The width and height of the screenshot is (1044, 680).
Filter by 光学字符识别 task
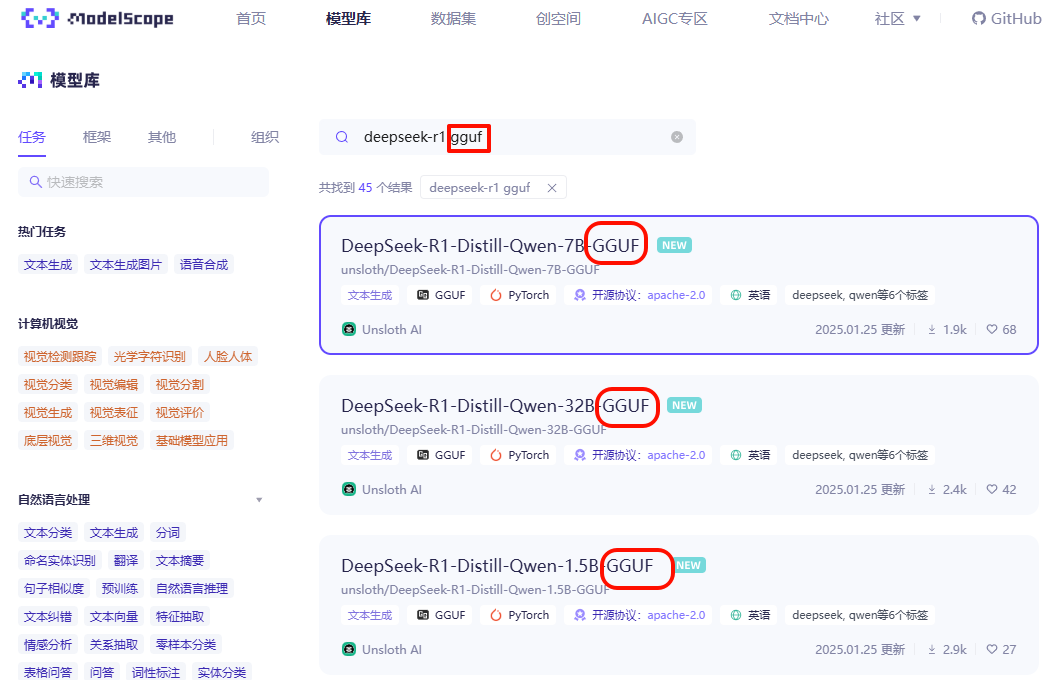point(150,356)
